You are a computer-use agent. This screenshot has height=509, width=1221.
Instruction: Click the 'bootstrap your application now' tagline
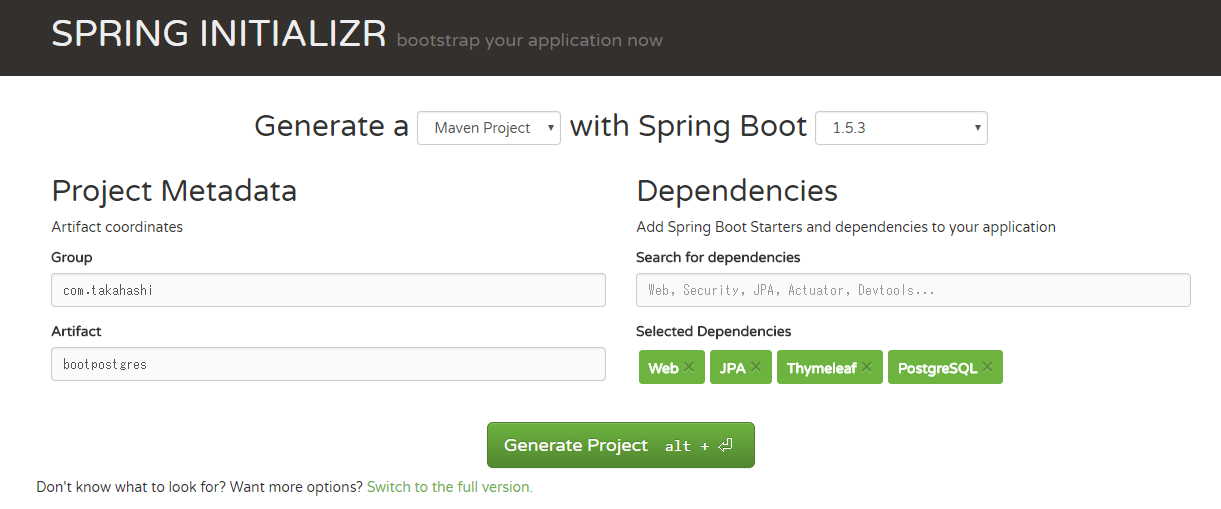(530, 41)
